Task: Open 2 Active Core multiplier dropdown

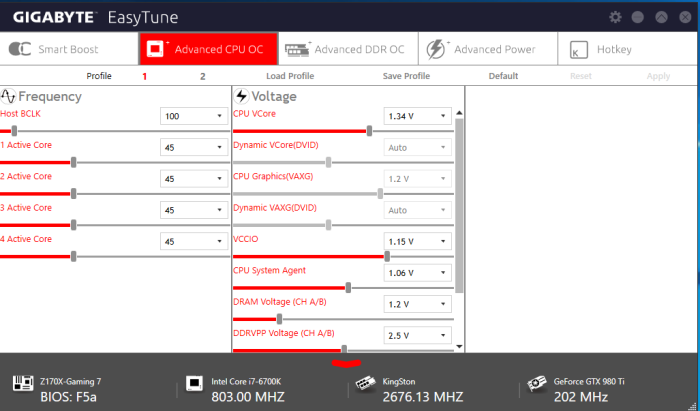Action: pyautogui.click(x=194, y=179)
